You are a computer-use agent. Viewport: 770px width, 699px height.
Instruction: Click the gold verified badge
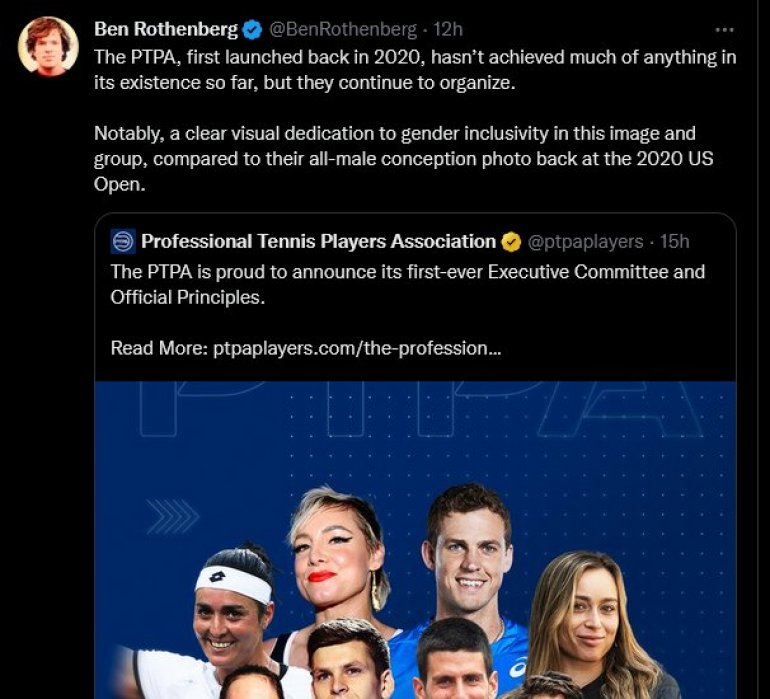point(511,242)
